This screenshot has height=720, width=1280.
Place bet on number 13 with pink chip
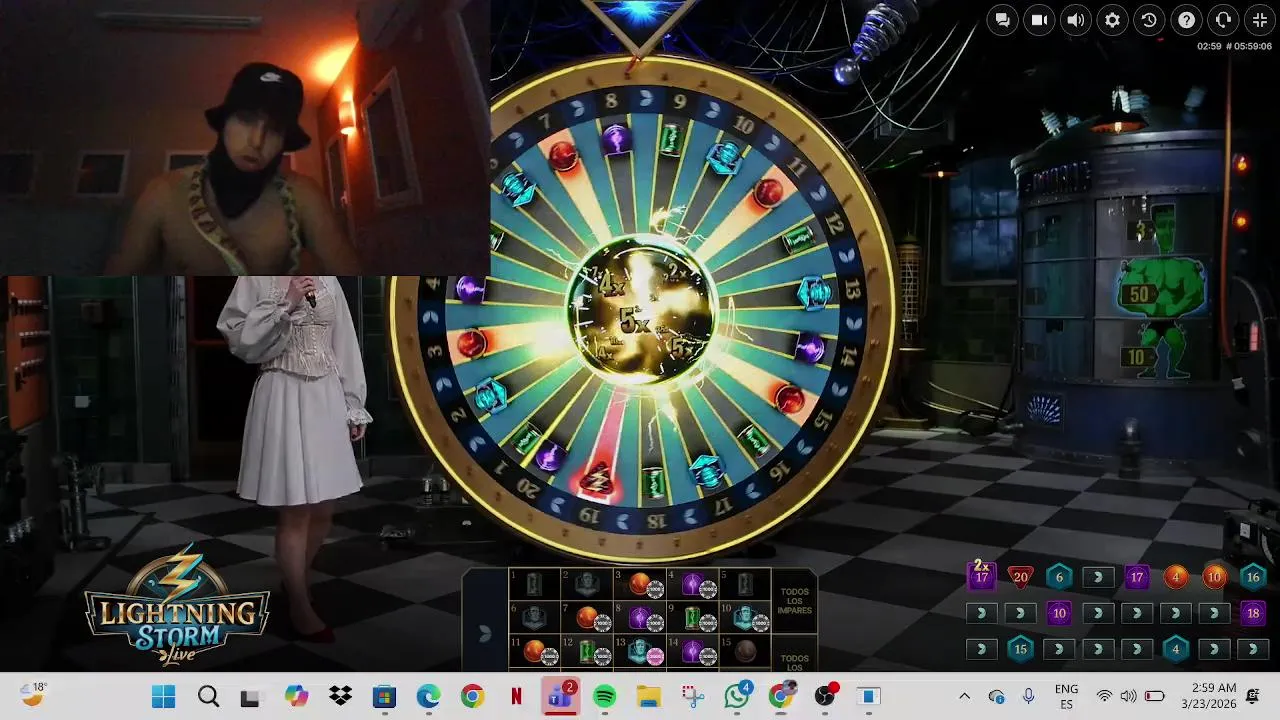(640, 651)
